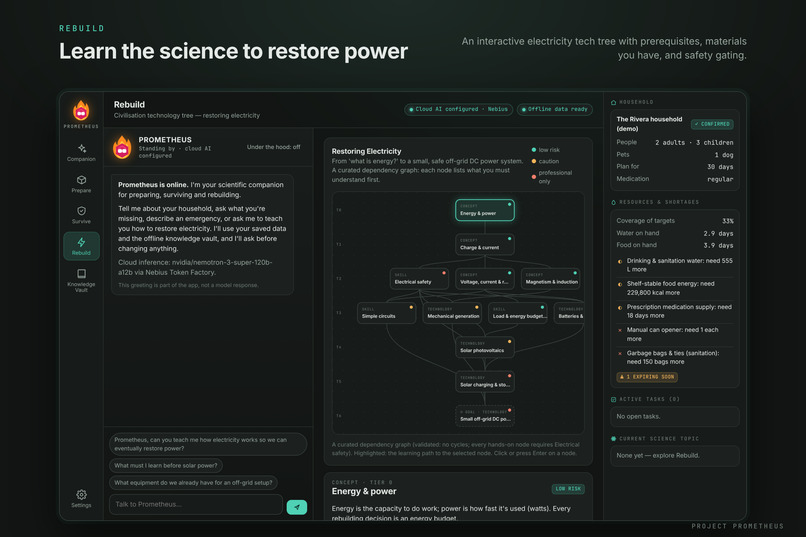The width and height of the screenshot is (806, 537).
Task: Click the professional only legend dot
Action: click(x=534, y=177)
